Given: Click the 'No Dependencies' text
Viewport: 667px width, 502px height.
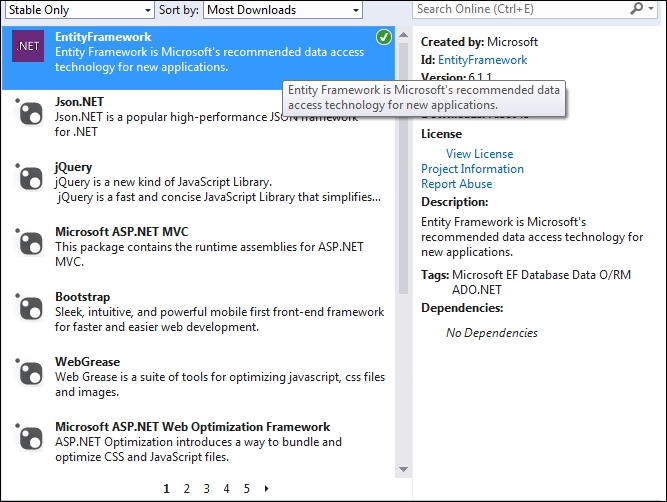Looking at the screenshot, I should point(491,333).
